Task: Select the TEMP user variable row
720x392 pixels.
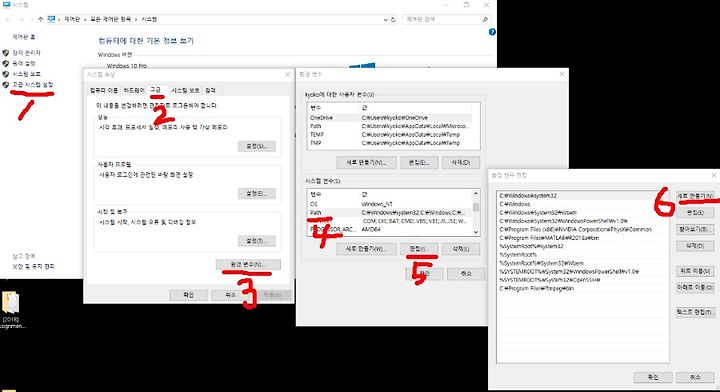Action: 390,134
